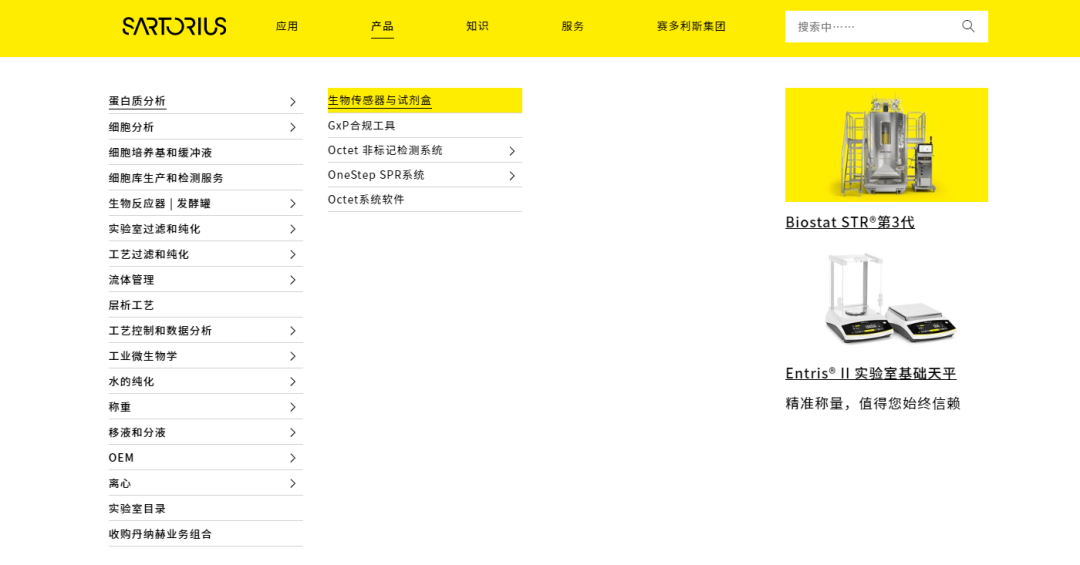This screenshot has height=565, width=1080.
Task: Click 移液和分液 label
Action: coord(137,433)
